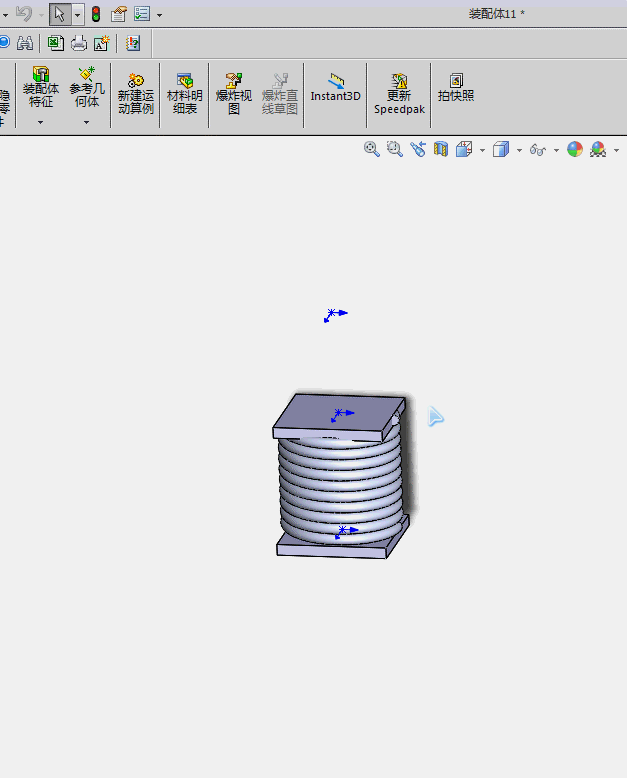The width and height of the screenshot is (627, 778).
Task: Open the Hide/Show Items glasses dropdown
Action: 556,150
